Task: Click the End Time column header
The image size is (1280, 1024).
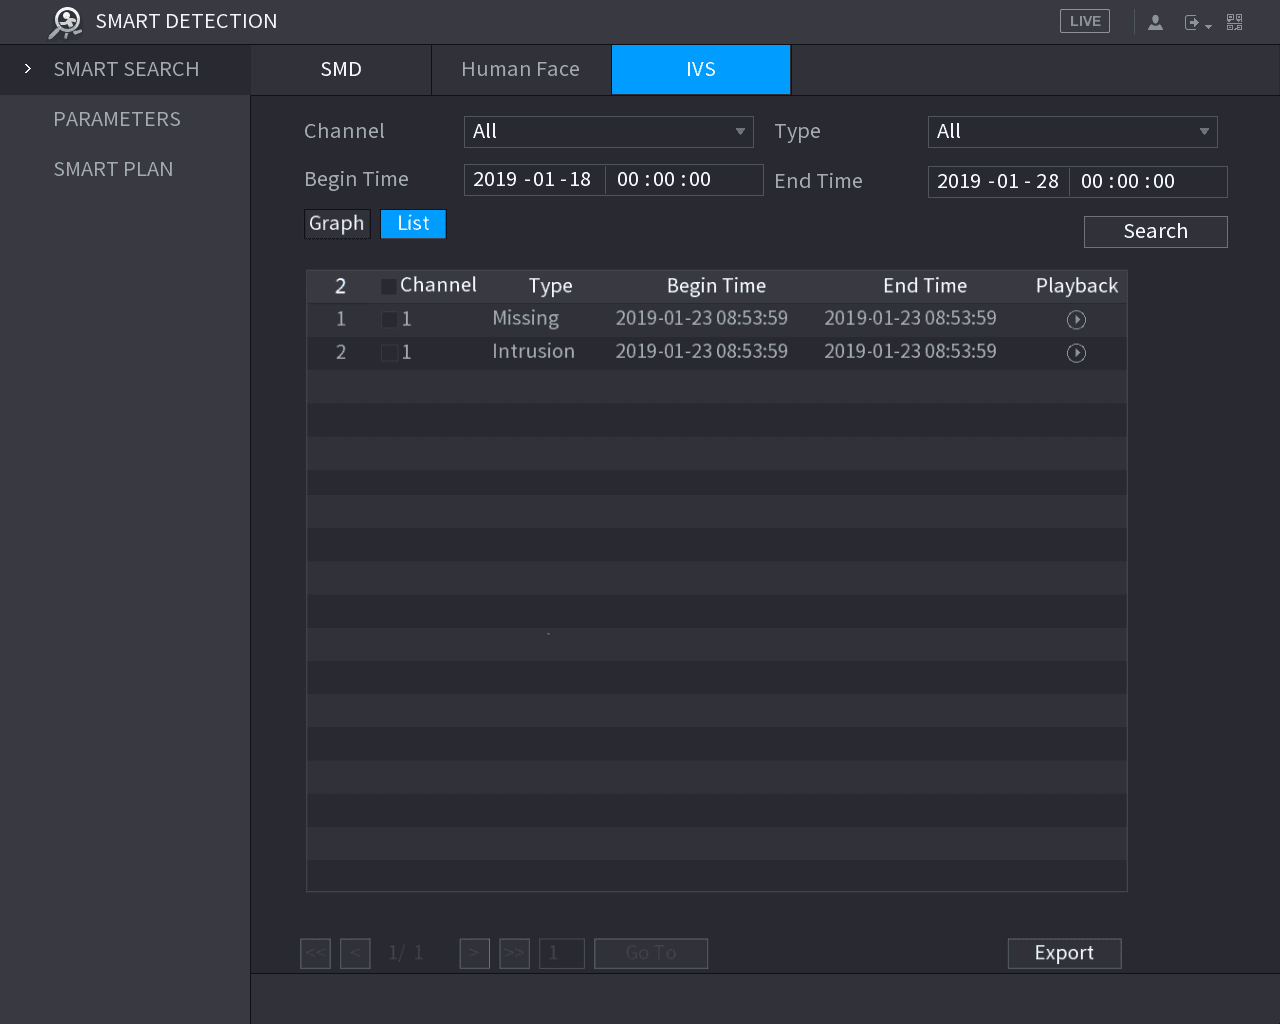Action: [x=925, y=286]
